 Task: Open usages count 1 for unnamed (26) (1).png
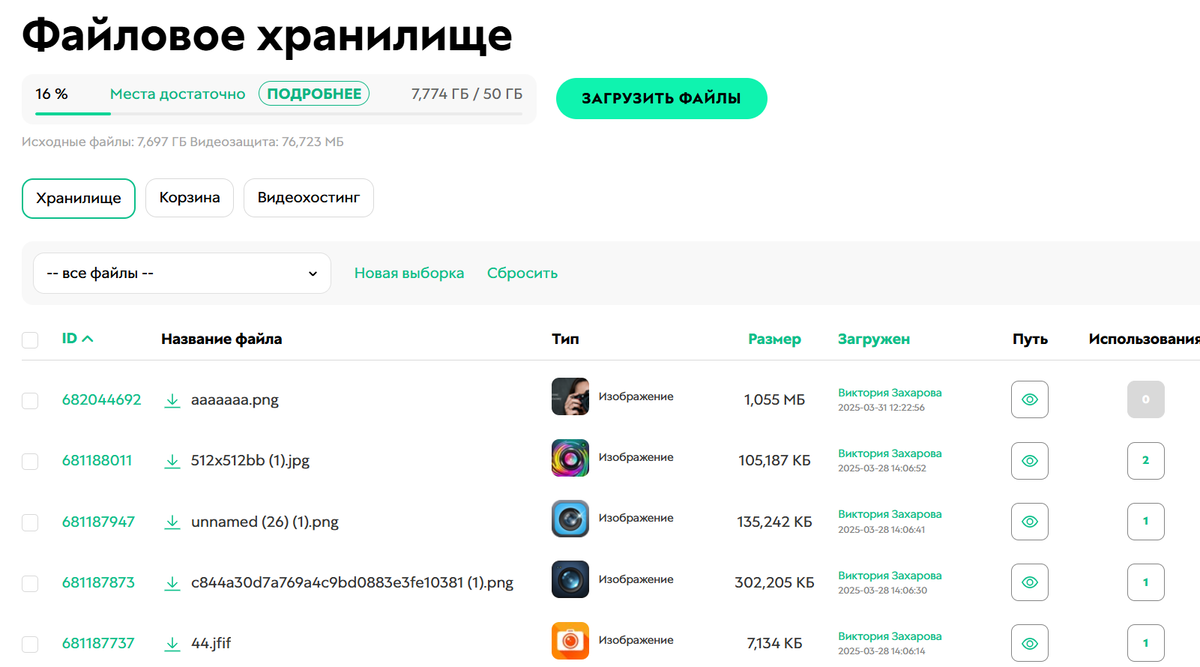pyautogui.click(x=1146, y=522)
